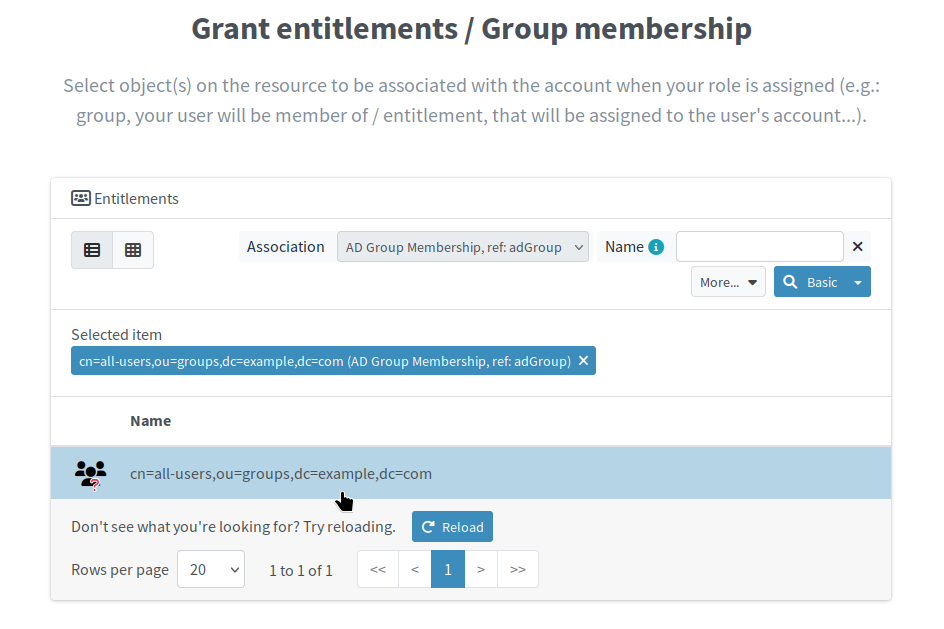Jump to the last page with >>
Image resolution: width=944 pixels, height=629 pixels.
point(518,568)
